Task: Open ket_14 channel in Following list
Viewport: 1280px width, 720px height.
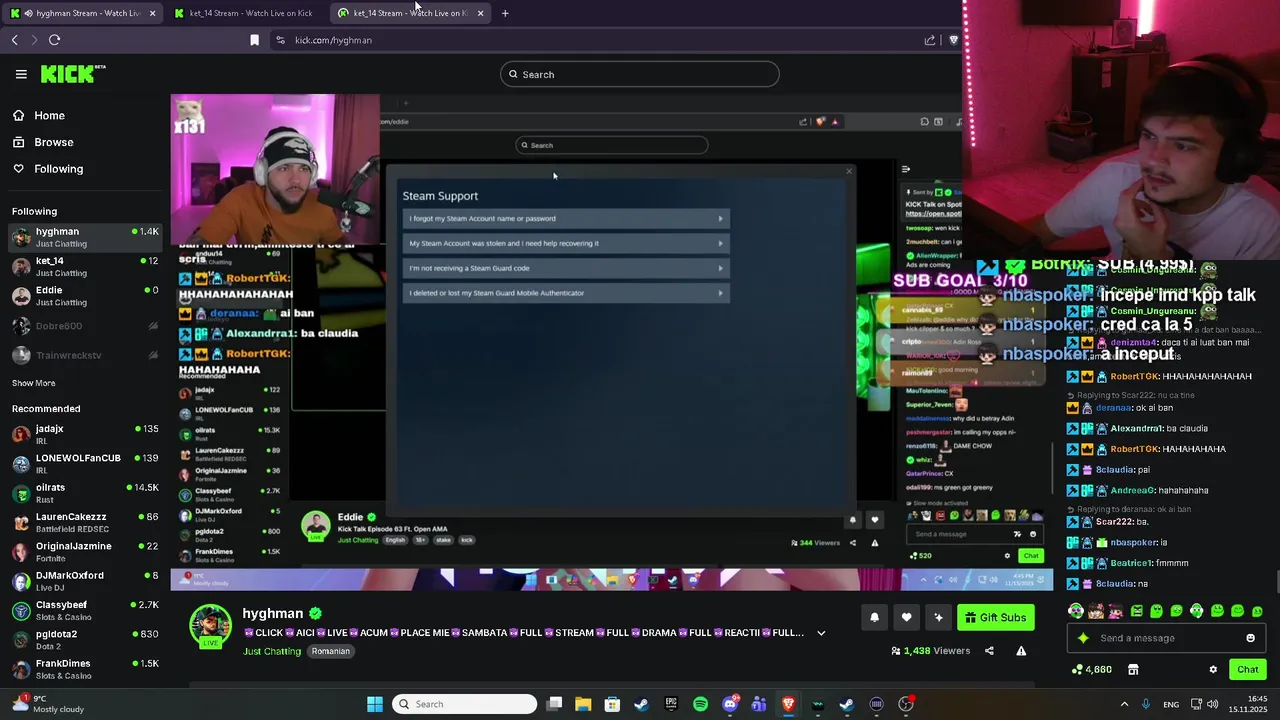Action: (85, 266)
